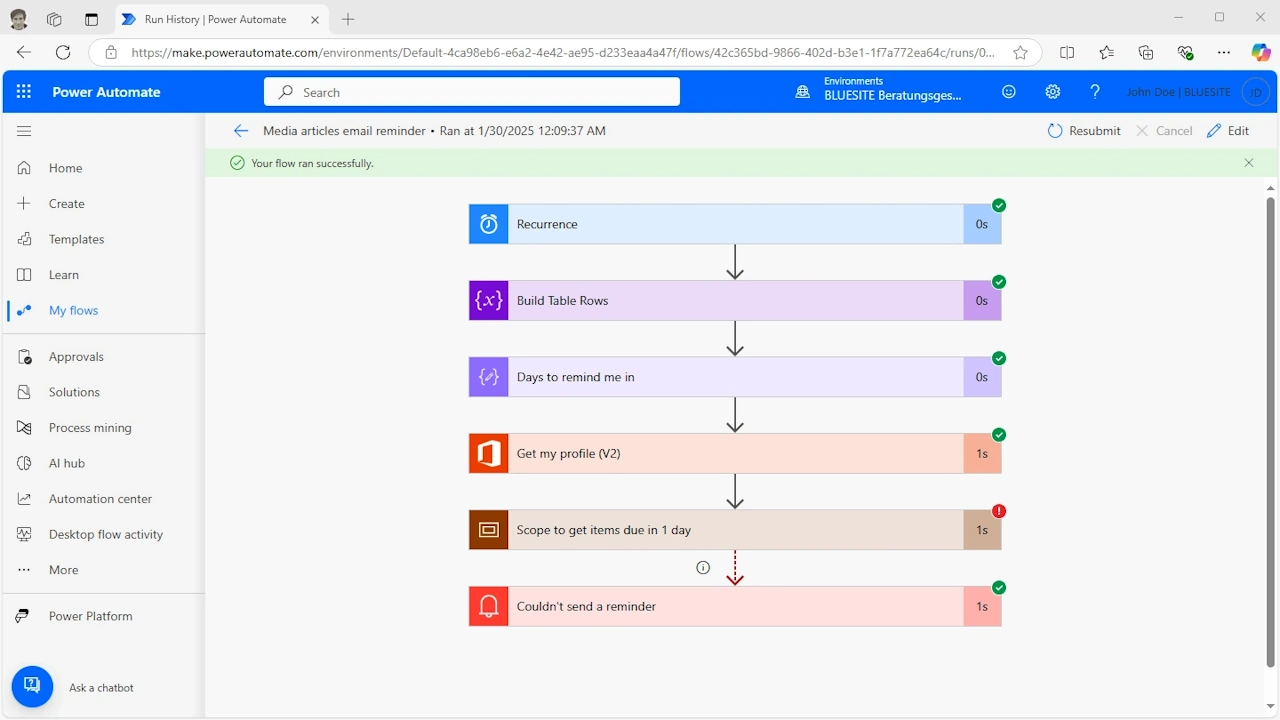Click the Build Table Rows expression icon

click(488, 300)
